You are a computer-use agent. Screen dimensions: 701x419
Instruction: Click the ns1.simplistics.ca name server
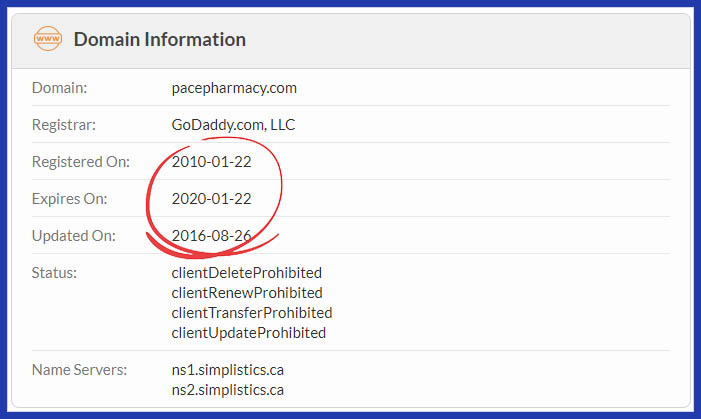(228, 370)
